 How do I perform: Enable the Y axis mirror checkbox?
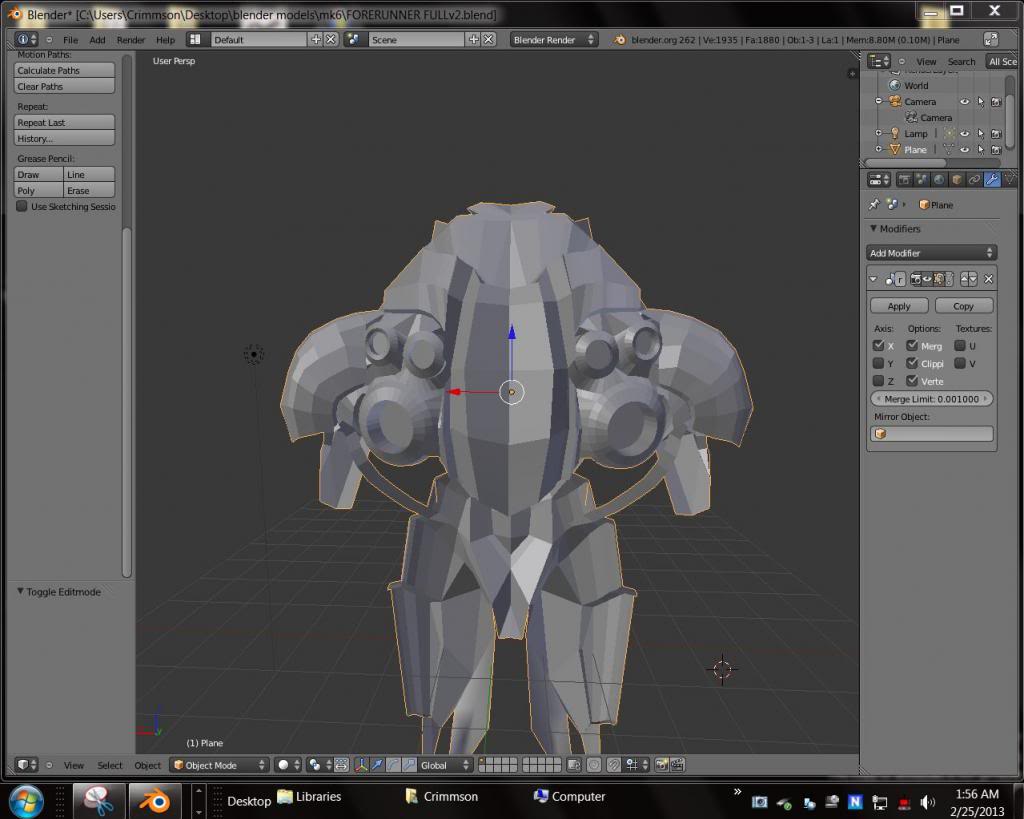[878, 364]
